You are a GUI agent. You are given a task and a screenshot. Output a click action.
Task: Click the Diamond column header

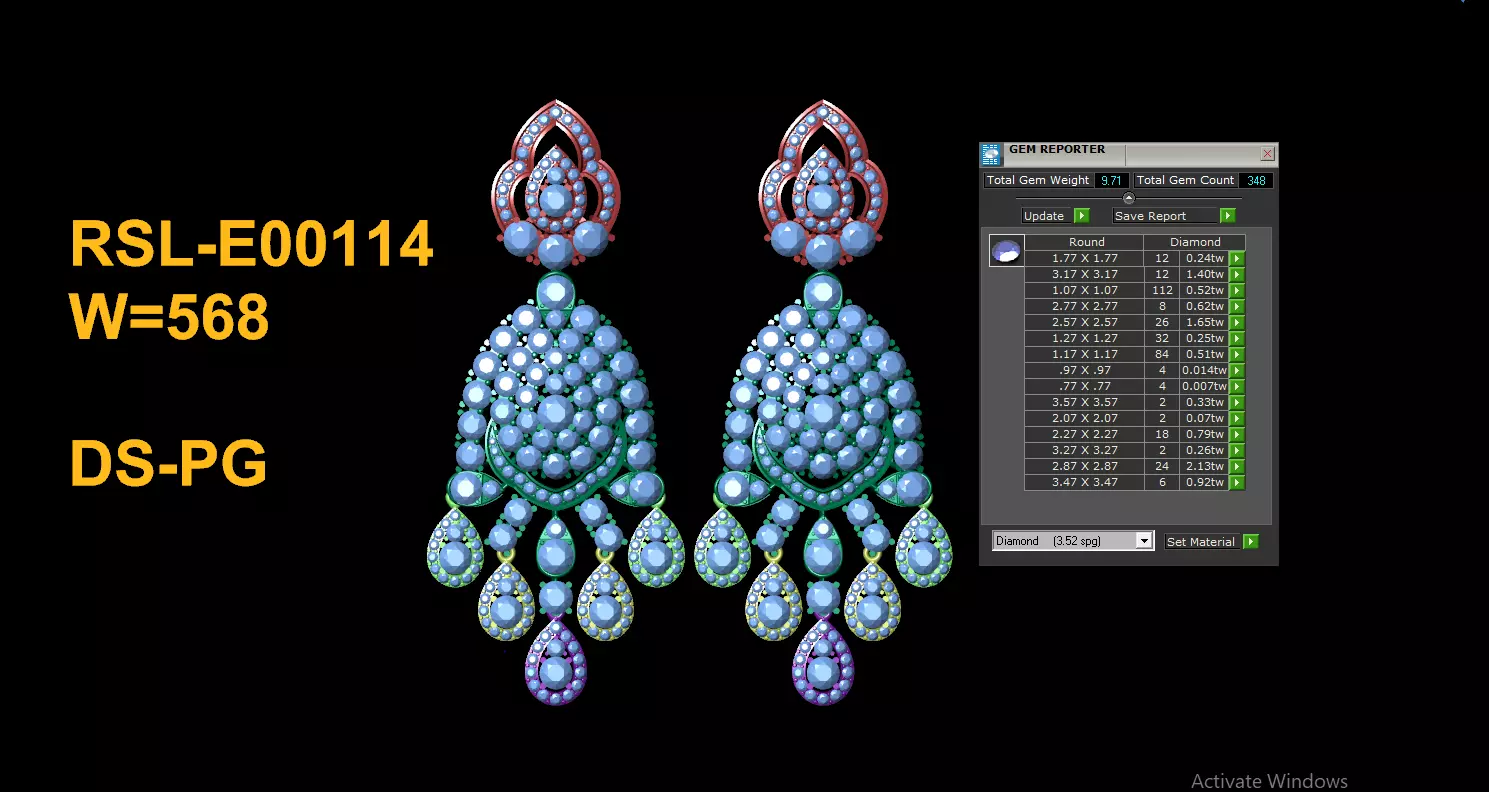pos(1195,242)
